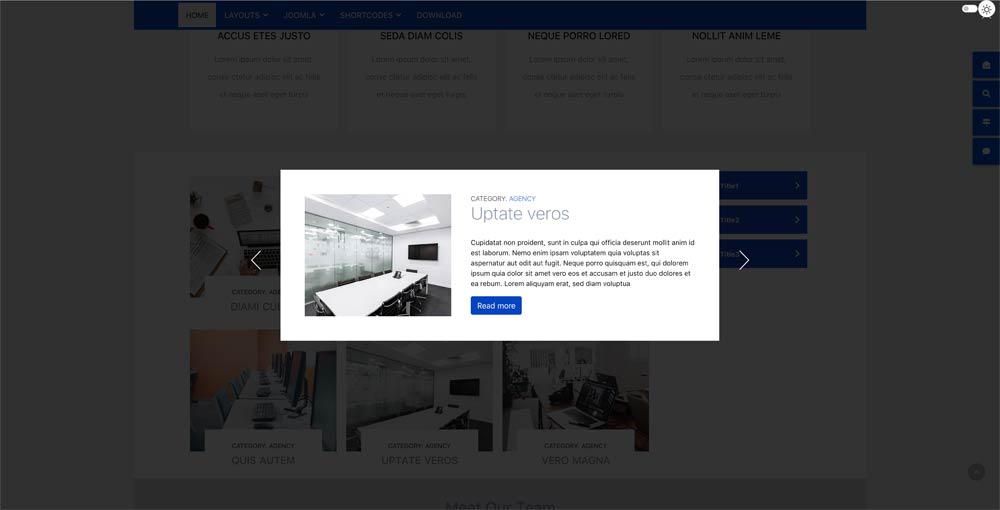Click the Read more button
The image size is (1000, 510).
496,306
